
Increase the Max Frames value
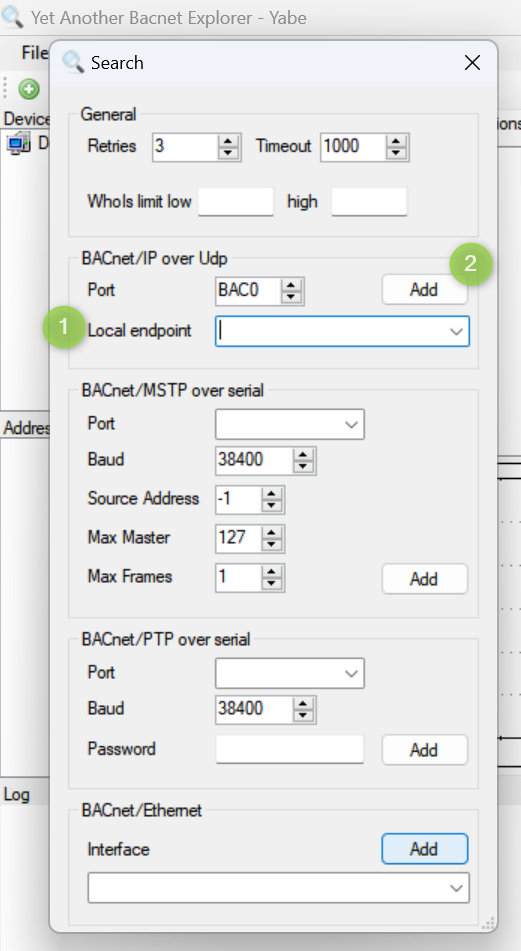pos(272,572)
